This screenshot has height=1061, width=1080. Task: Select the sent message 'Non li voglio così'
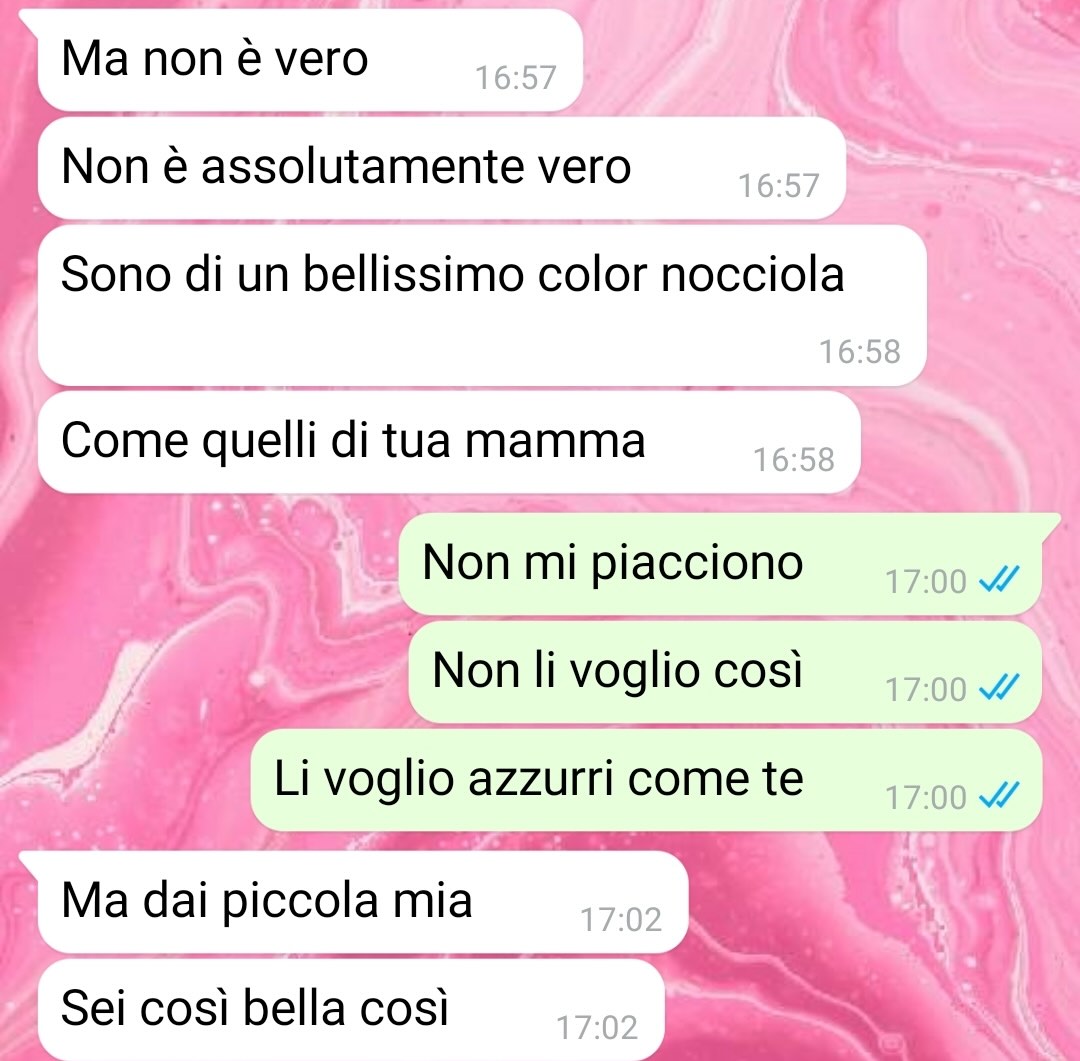tap(725, 672)
